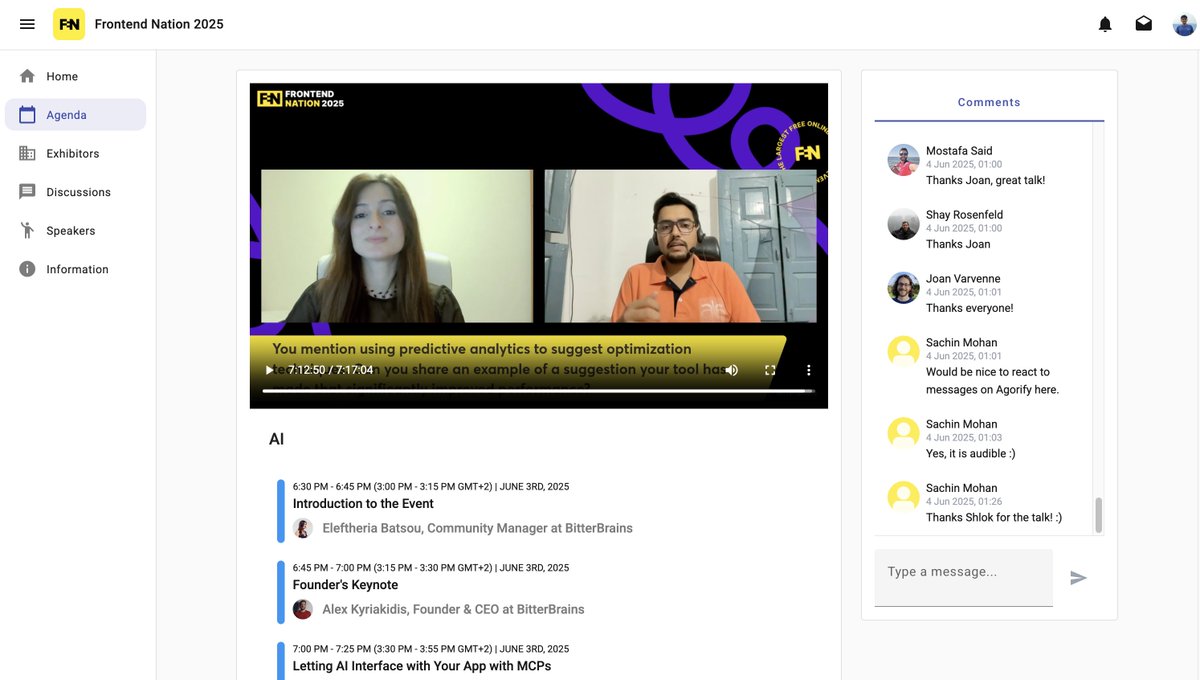Open the notifications bell
Viewport: 1200px width, 680px height.
coord(1105,24)
